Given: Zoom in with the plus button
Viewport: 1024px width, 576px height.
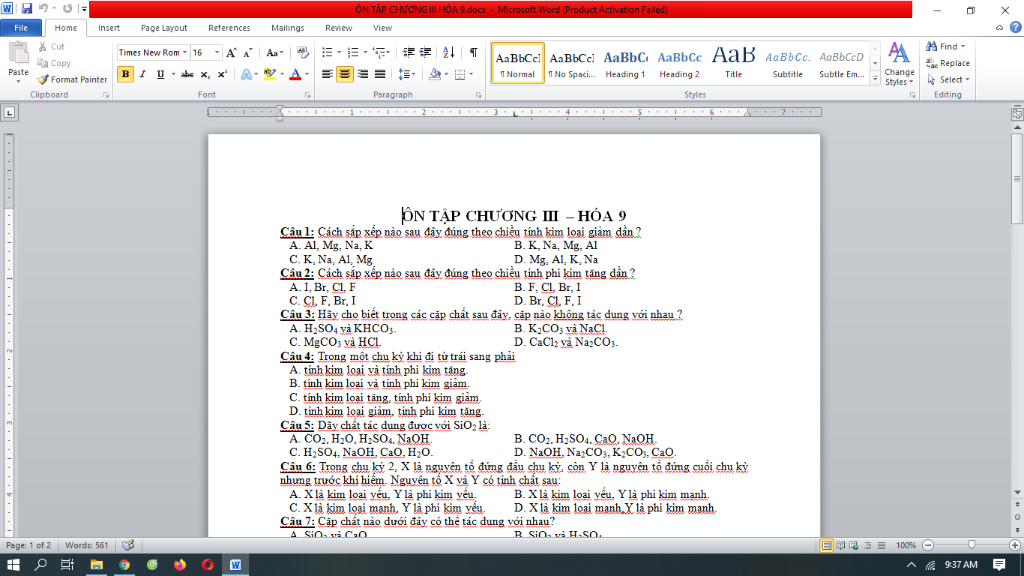Looking at the screenshot, I should pos(1014,545).
